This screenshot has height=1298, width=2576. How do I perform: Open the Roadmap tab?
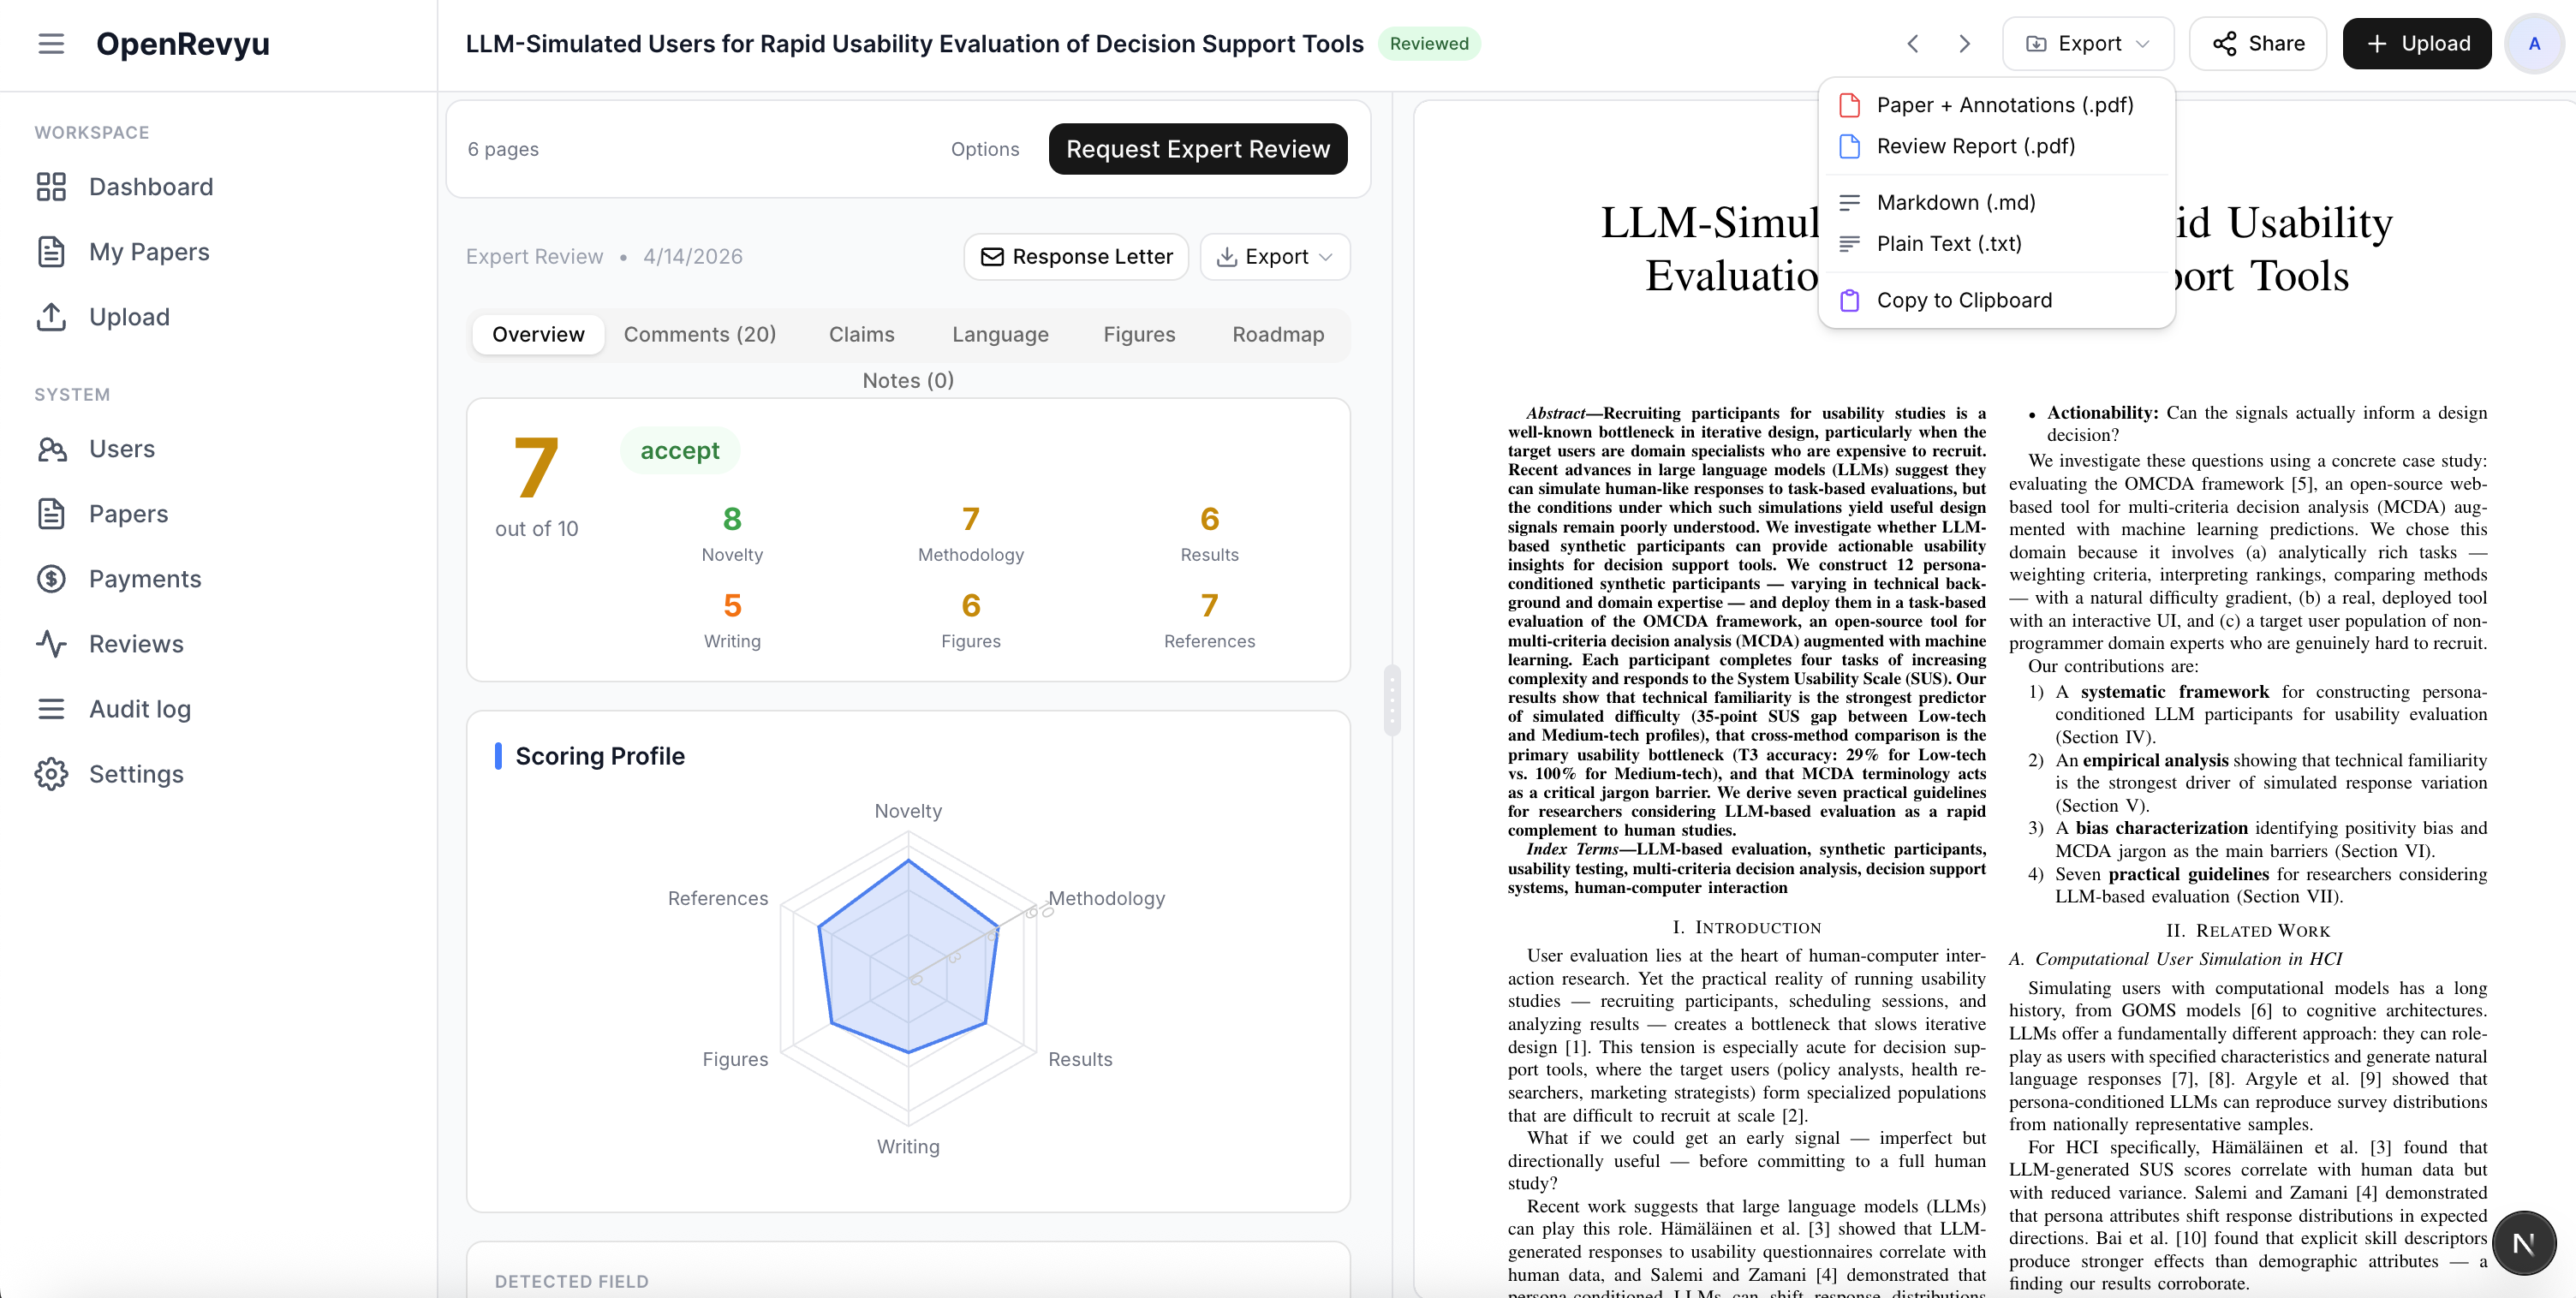click(1278, 335)
